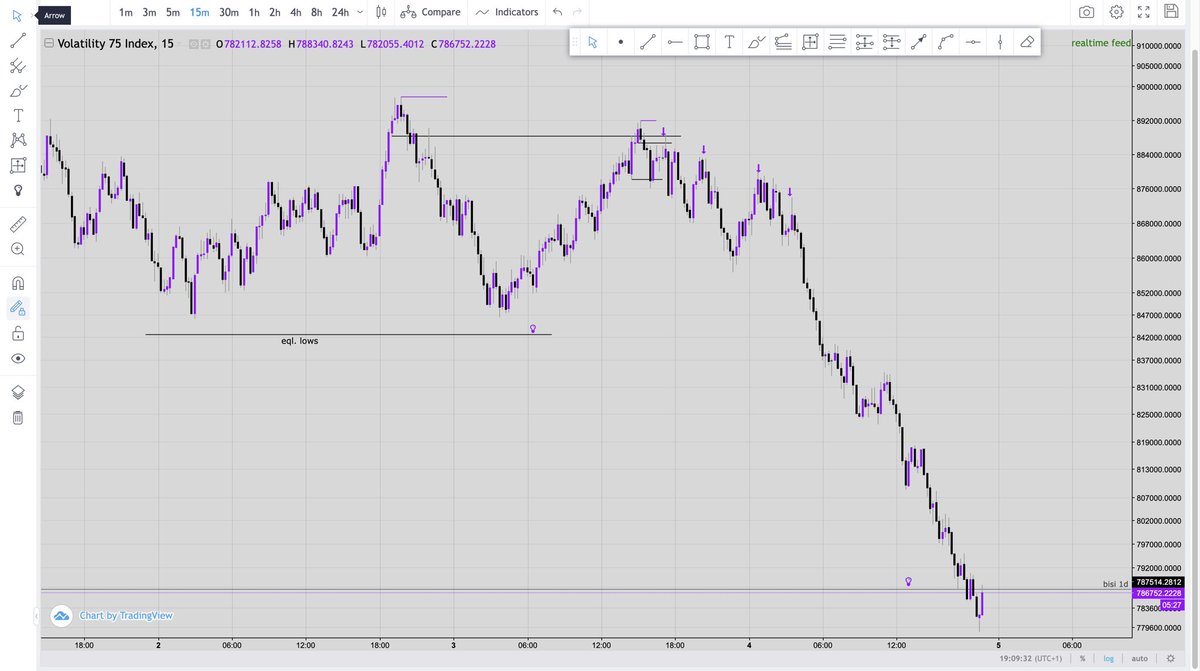Image resolution: width=1200 pixels, height=671 pixels.
Task: Click the 19:09:32 (UTC+1) timezone selector
Action: click(x=1030, y=658)
